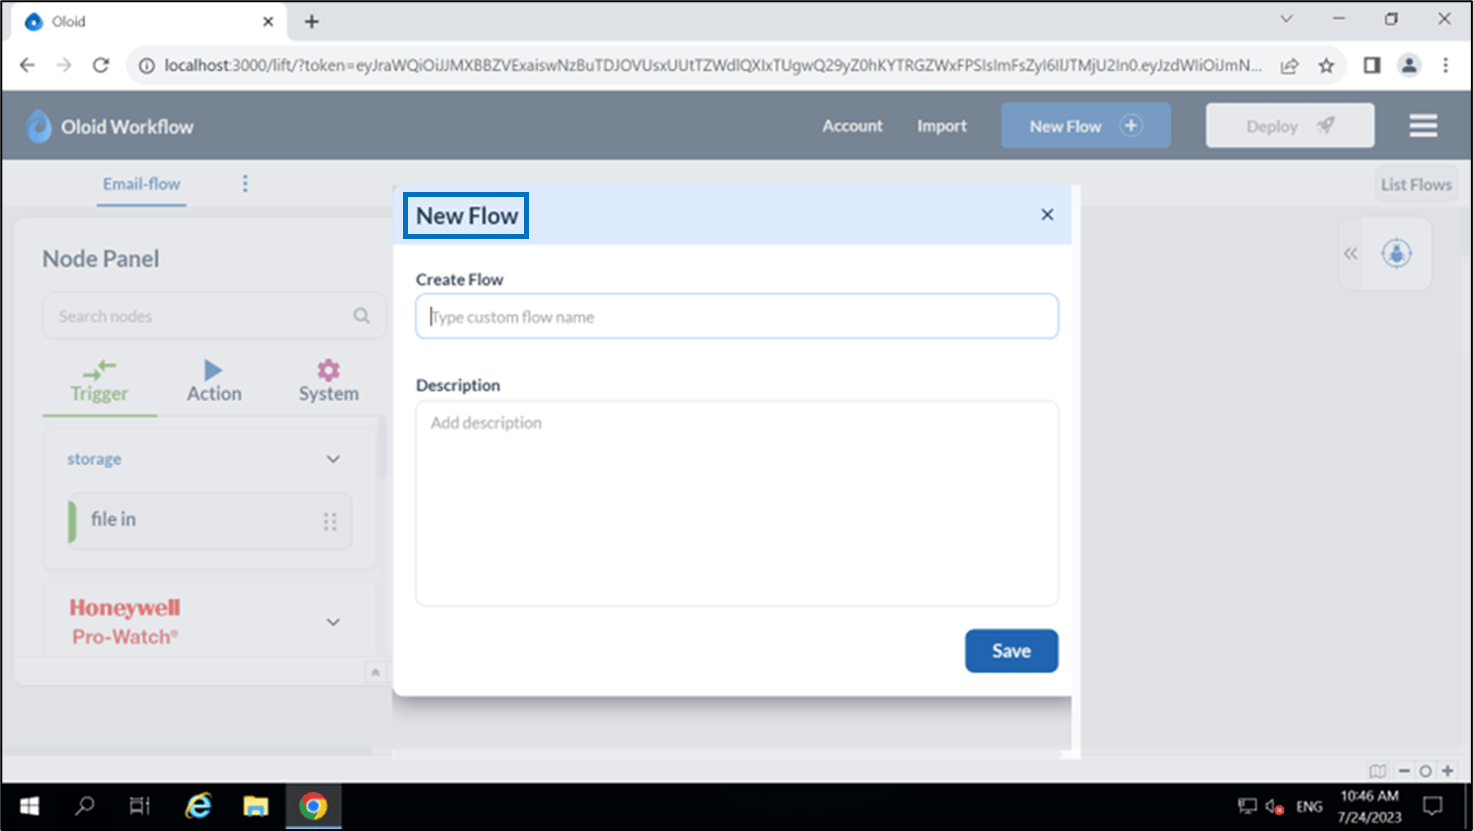Screen dimensions: 1473x831
Task: Collapse the Node Panel with up chevron
Action: tap(375, 672)
